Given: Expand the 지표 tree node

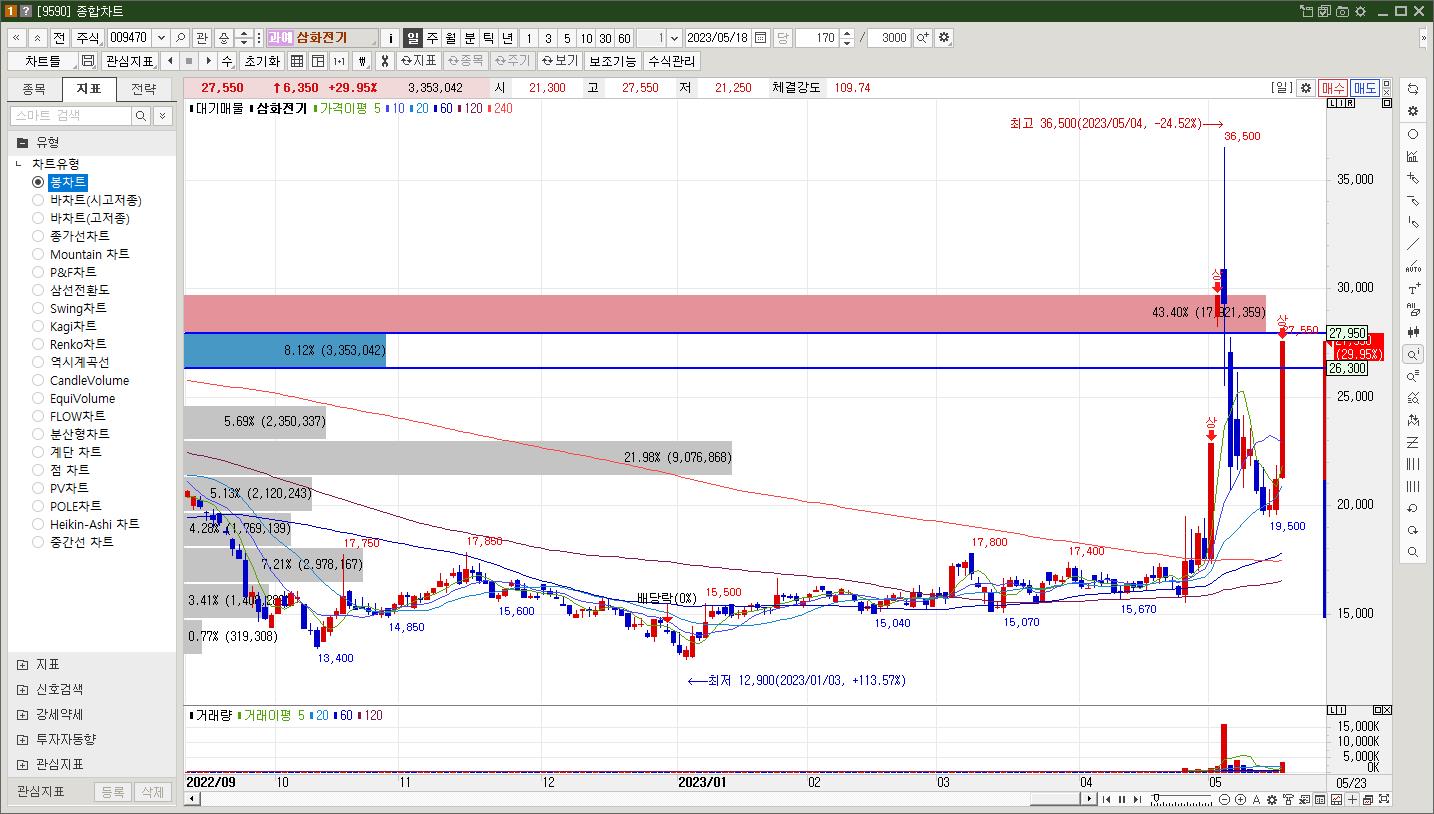Looking at the screenshot, I should 23,664.
